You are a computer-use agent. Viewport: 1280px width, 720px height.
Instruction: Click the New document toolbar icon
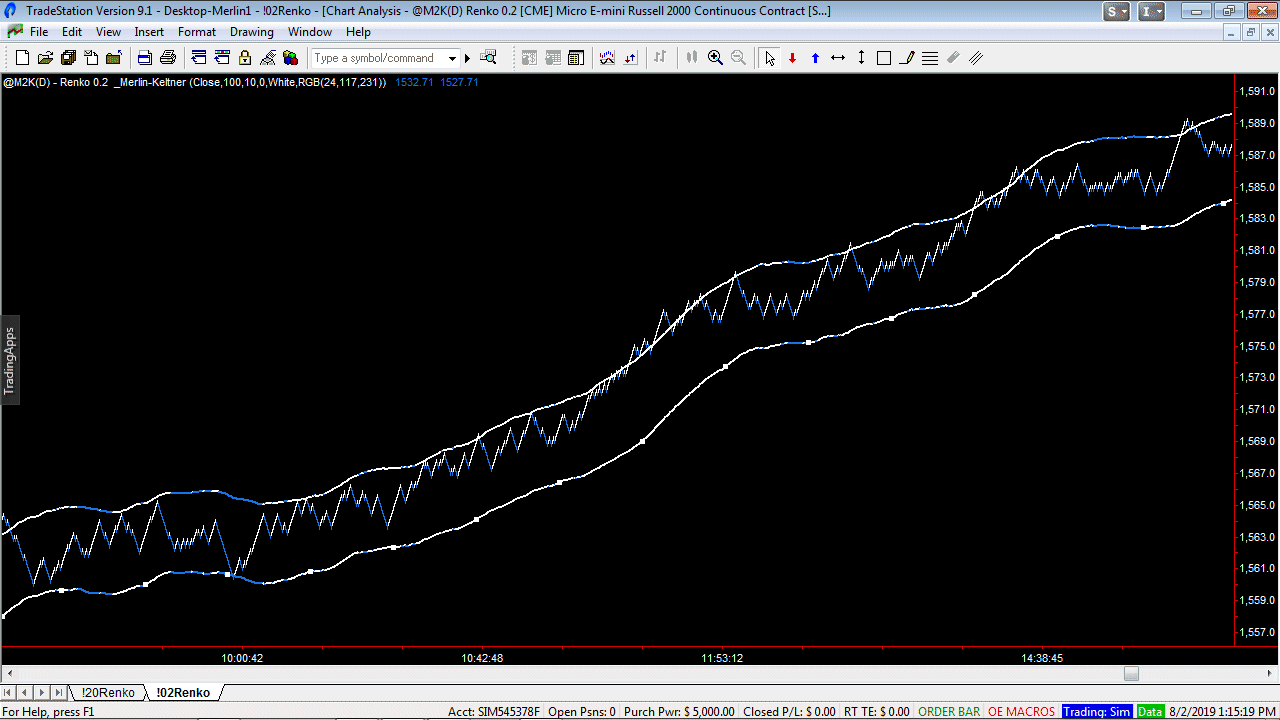[x=23, y=58]
